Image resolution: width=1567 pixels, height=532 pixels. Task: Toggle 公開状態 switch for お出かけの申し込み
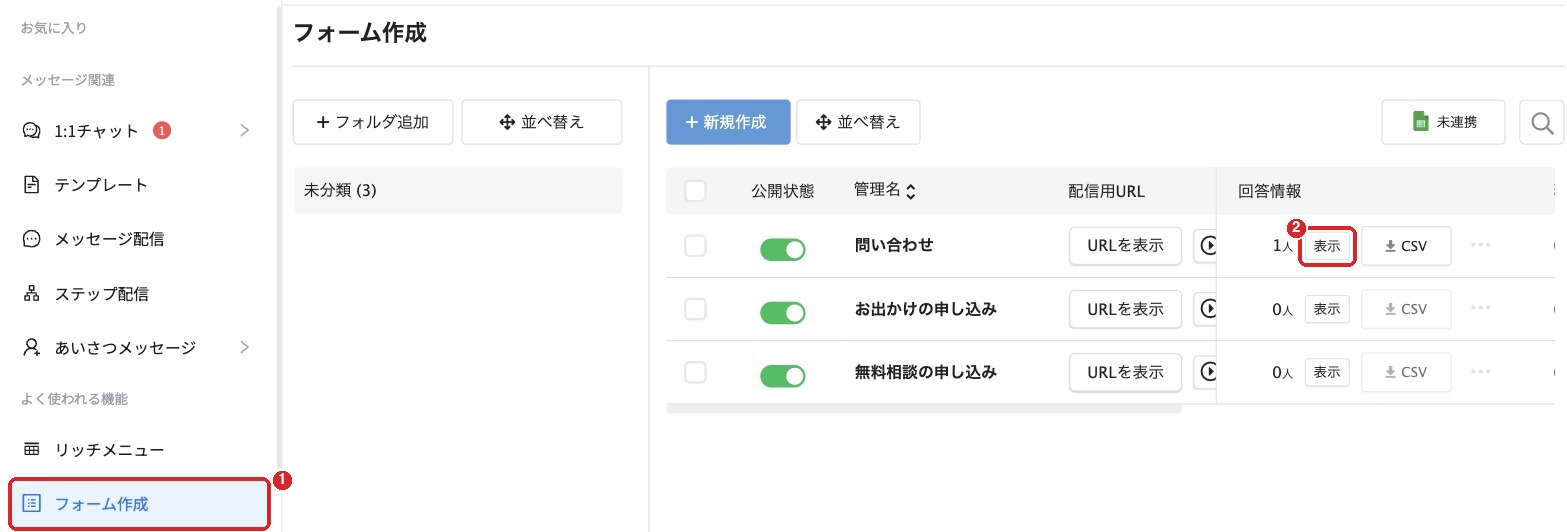(x=783, y=313)
